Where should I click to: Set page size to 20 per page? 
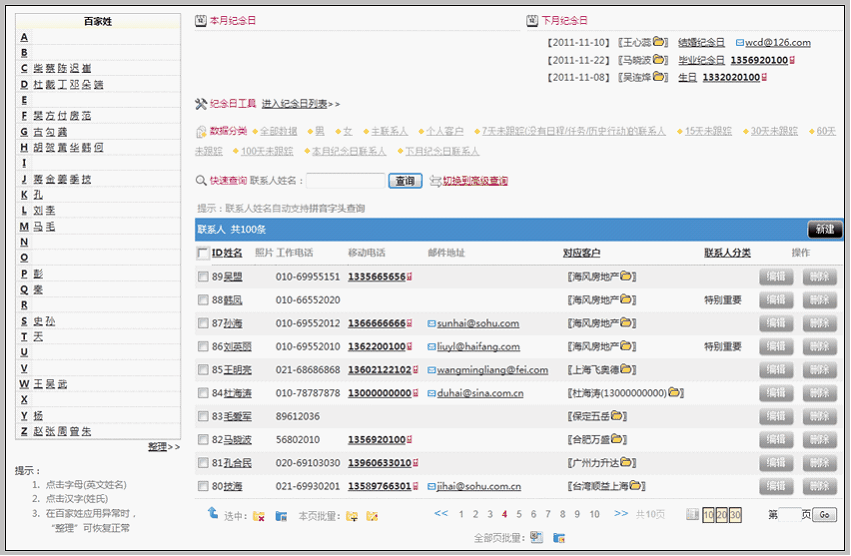(721, 515)
